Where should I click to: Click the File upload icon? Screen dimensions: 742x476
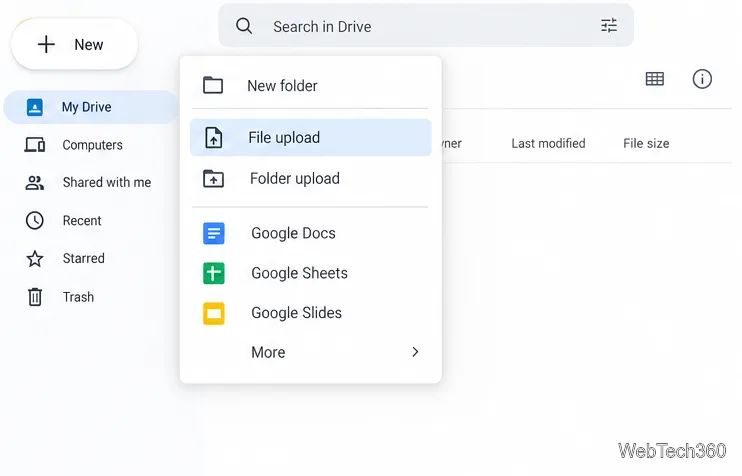pos(213,138)
